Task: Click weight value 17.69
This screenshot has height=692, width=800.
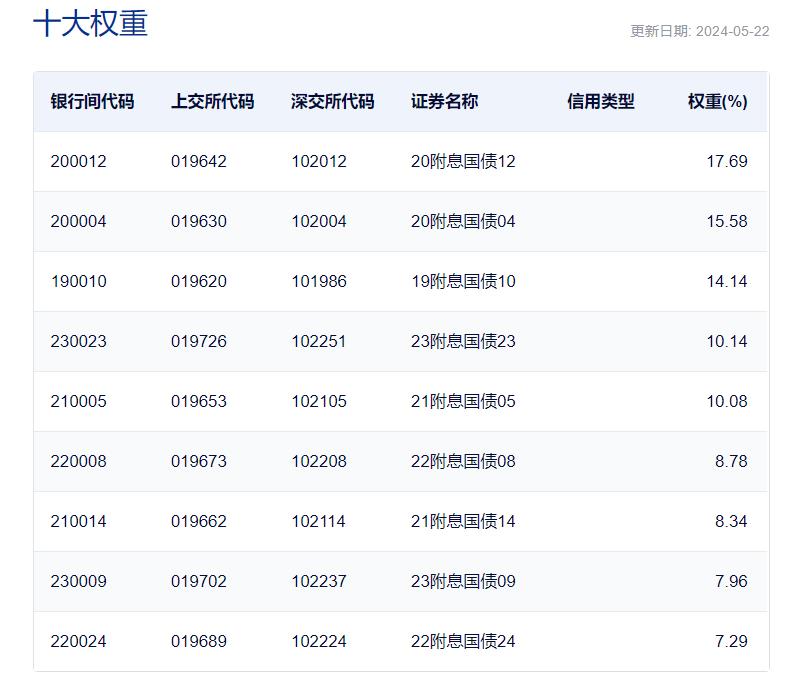Action: coord(727,161)
